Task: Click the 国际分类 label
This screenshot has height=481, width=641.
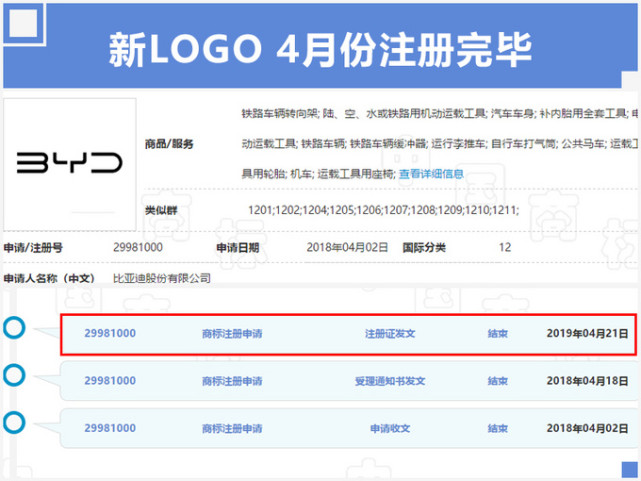Action: coord(424,248)
